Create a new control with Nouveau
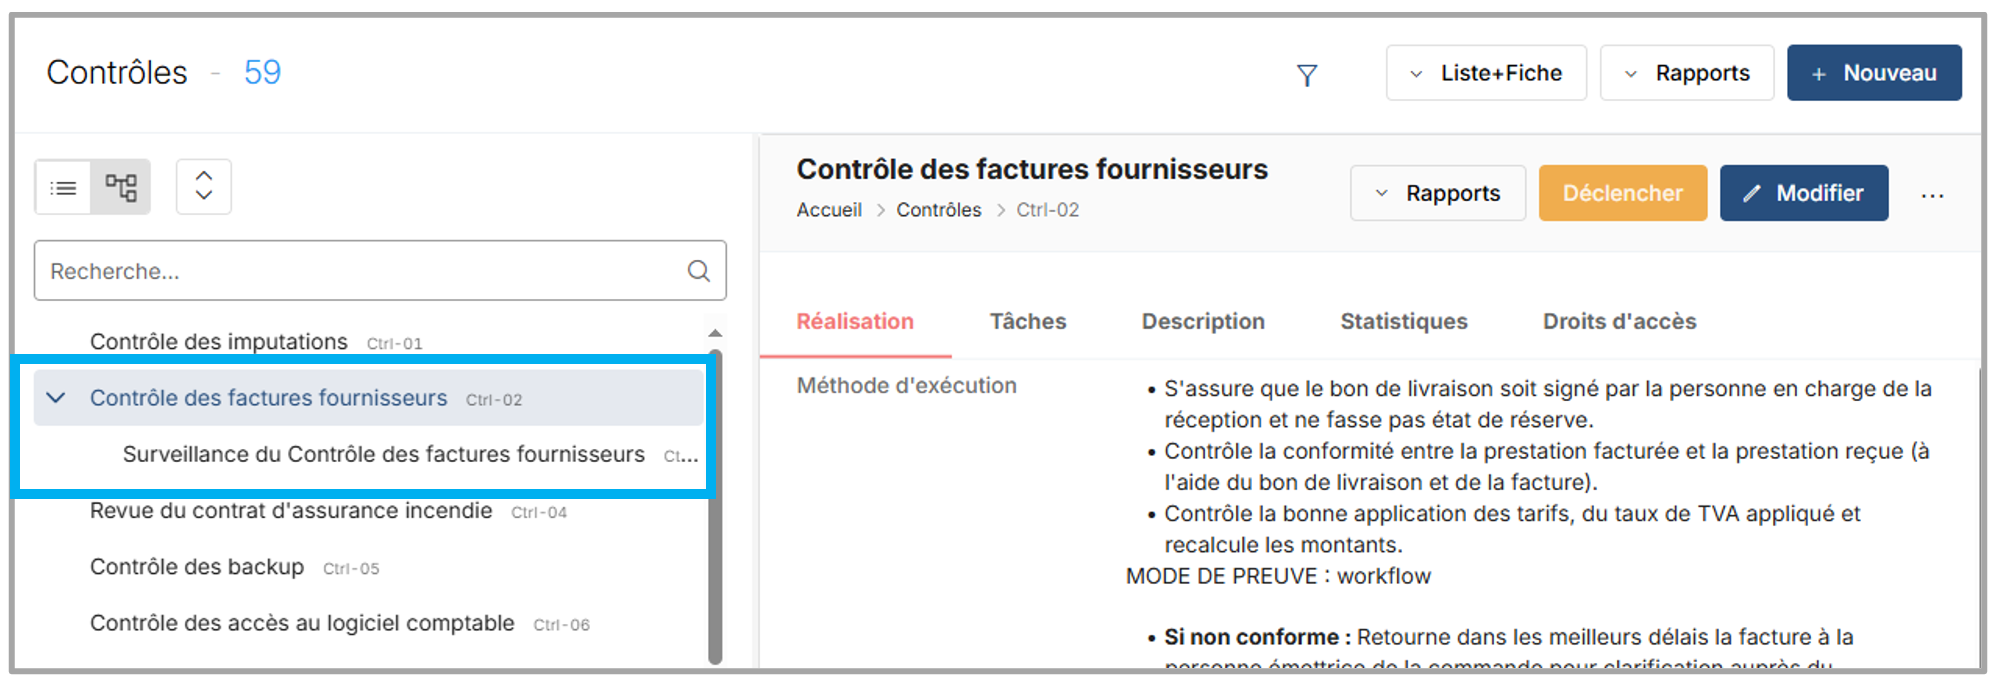This screenshot has height=680, width=1997. 1874,73
